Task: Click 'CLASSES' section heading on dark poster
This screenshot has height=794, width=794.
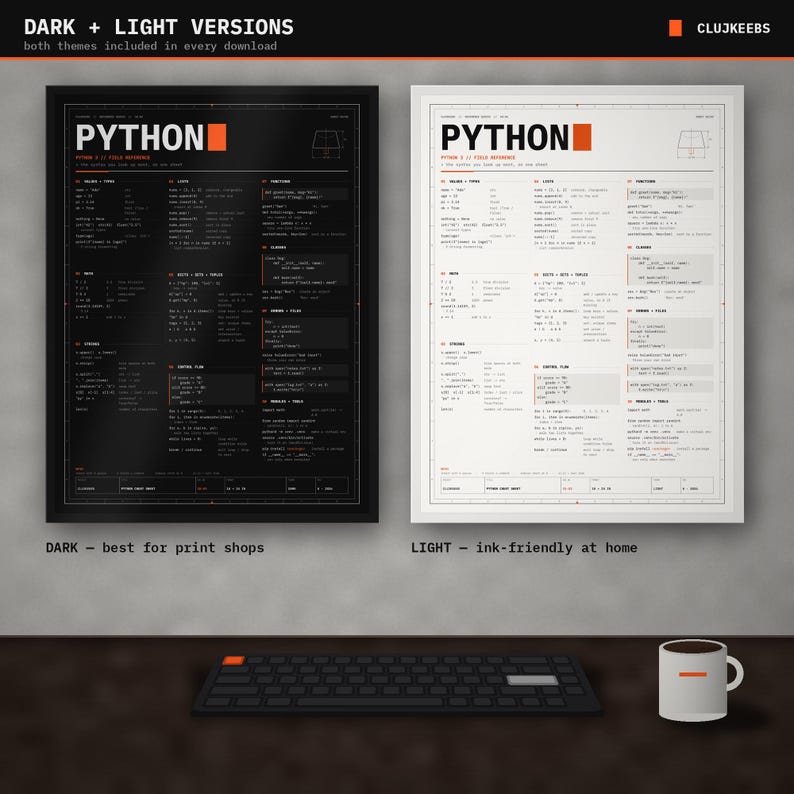Action: tap(278, 247)
